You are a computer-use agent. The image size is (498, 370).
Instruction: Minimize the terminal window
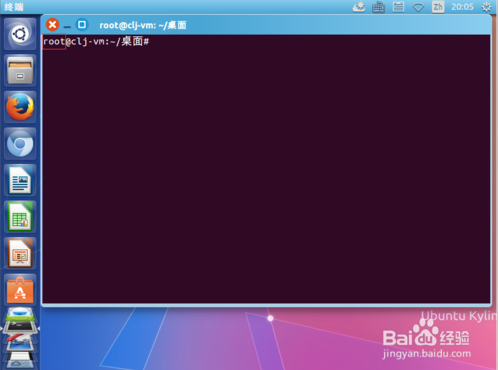coord(67,25)
